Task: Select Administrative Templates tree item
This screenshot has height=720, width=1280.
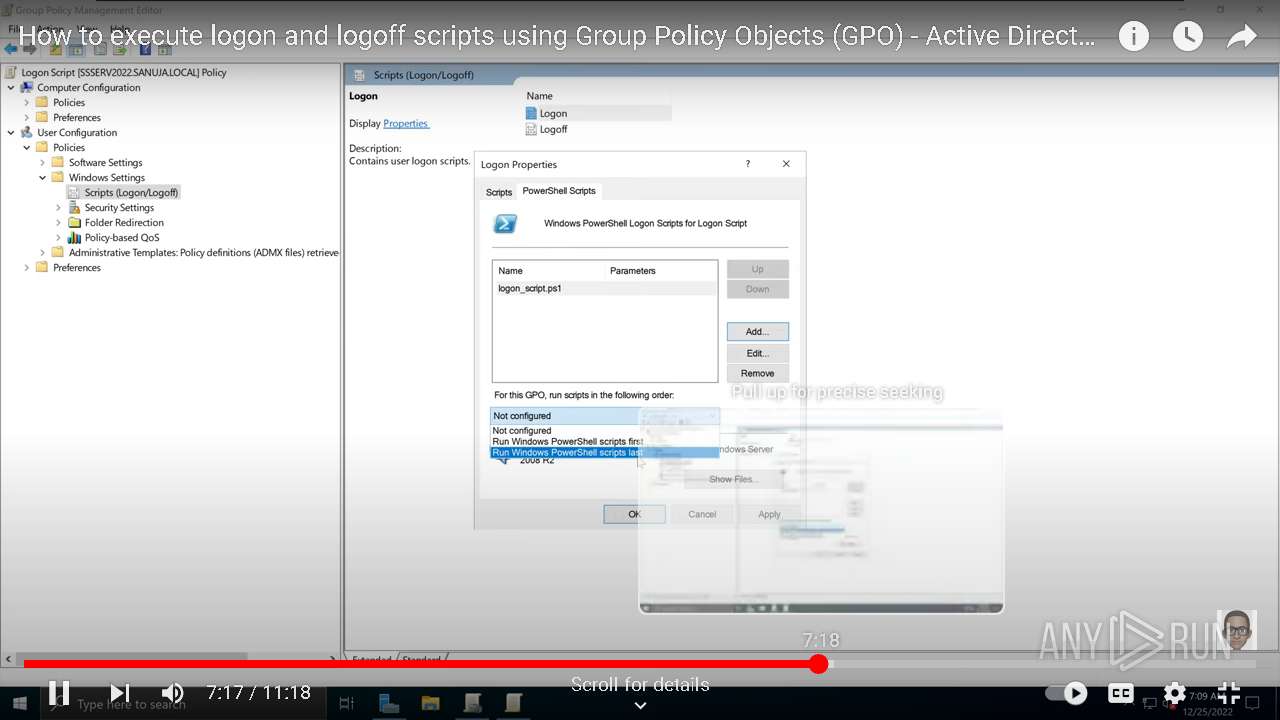Action: coord(204,252)
